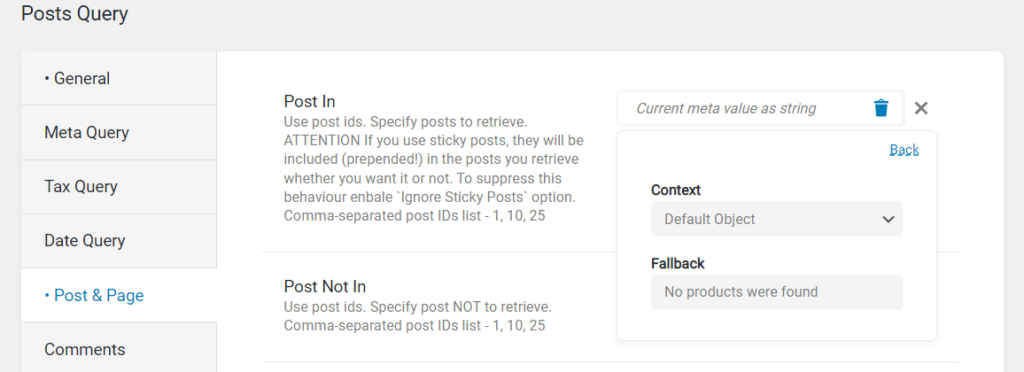Screen dimensions: 1024x372
Task: Close the macro popup with X icon
Action: pyautogui.click(x=921, y=108)
